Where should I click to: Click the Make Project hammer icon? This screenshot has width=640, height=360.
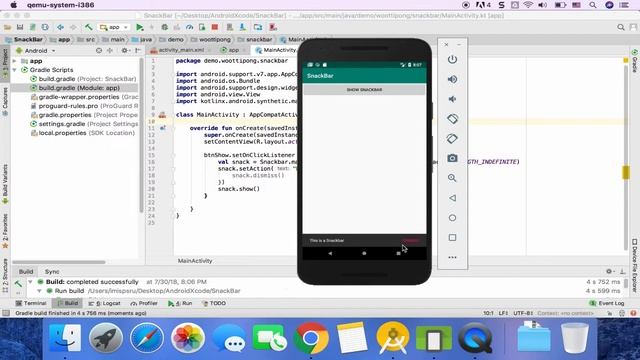(89, 27)
